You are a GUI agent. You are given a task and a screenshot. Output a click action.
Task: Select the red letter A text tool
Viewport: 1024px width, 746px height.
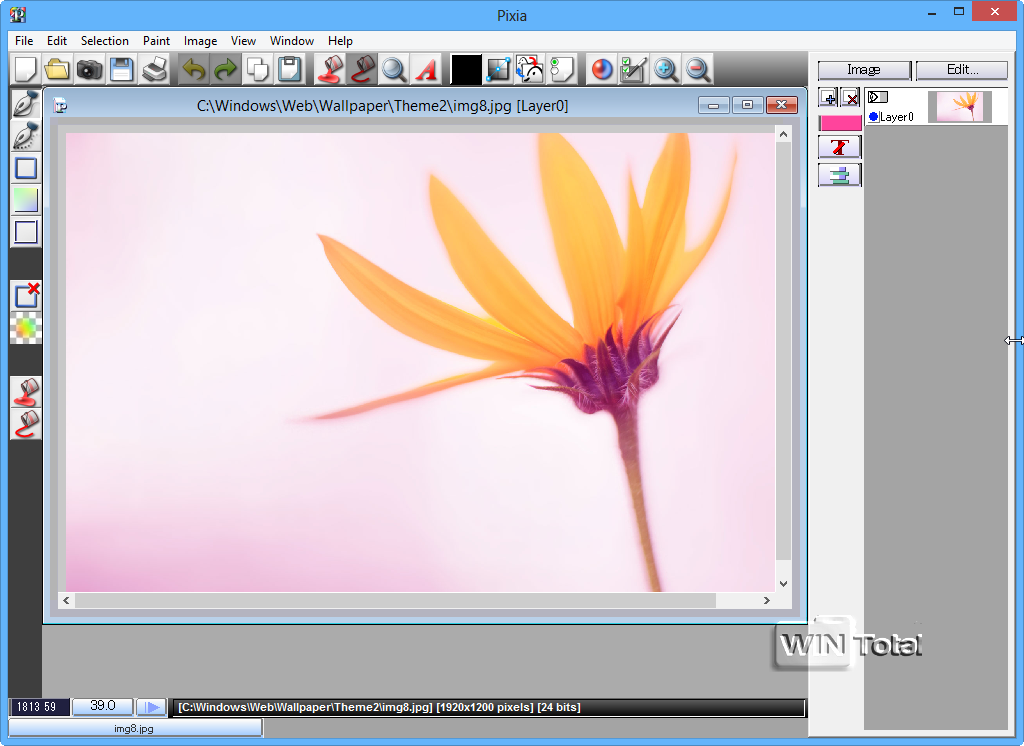coord(426,69)
